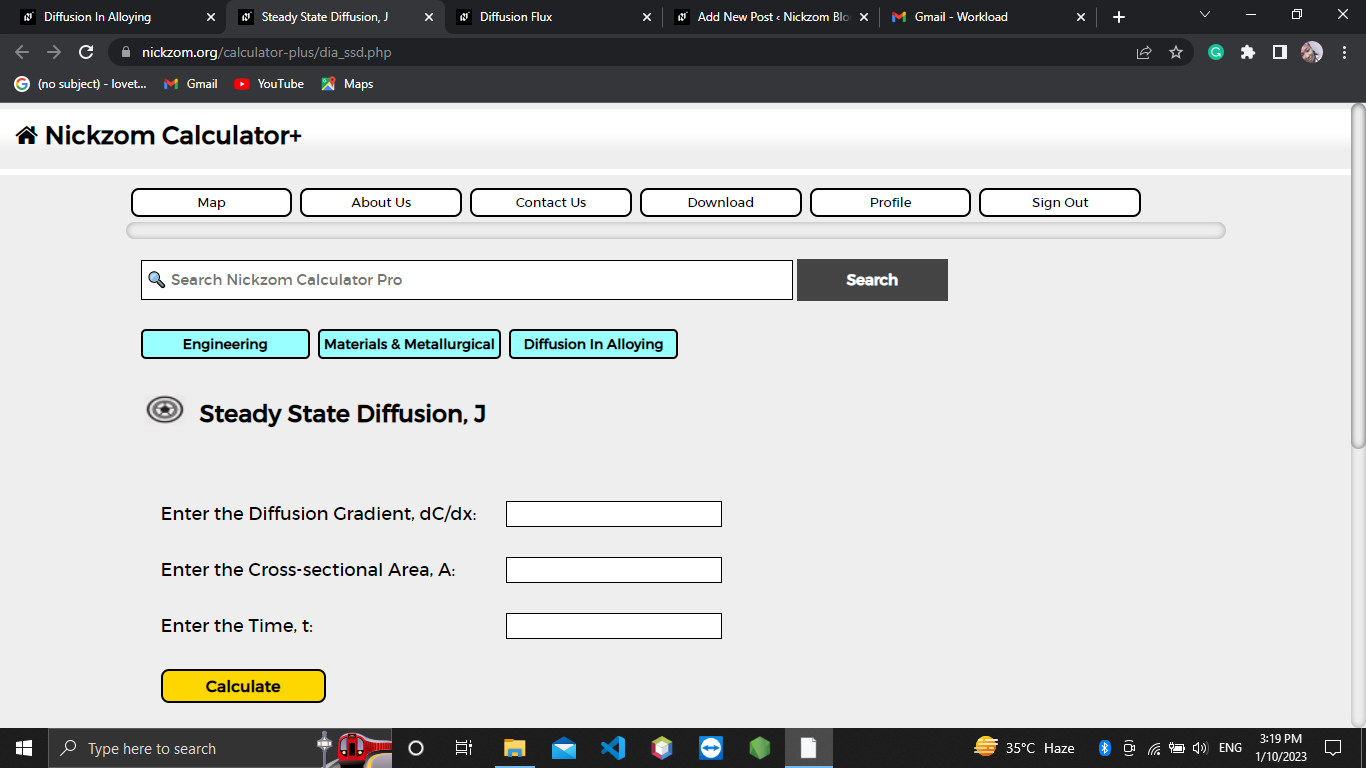The height and width of the screenshot is (768, 1366).
Task: Click the Sign Out button
Action: (x=1060, y=202)
